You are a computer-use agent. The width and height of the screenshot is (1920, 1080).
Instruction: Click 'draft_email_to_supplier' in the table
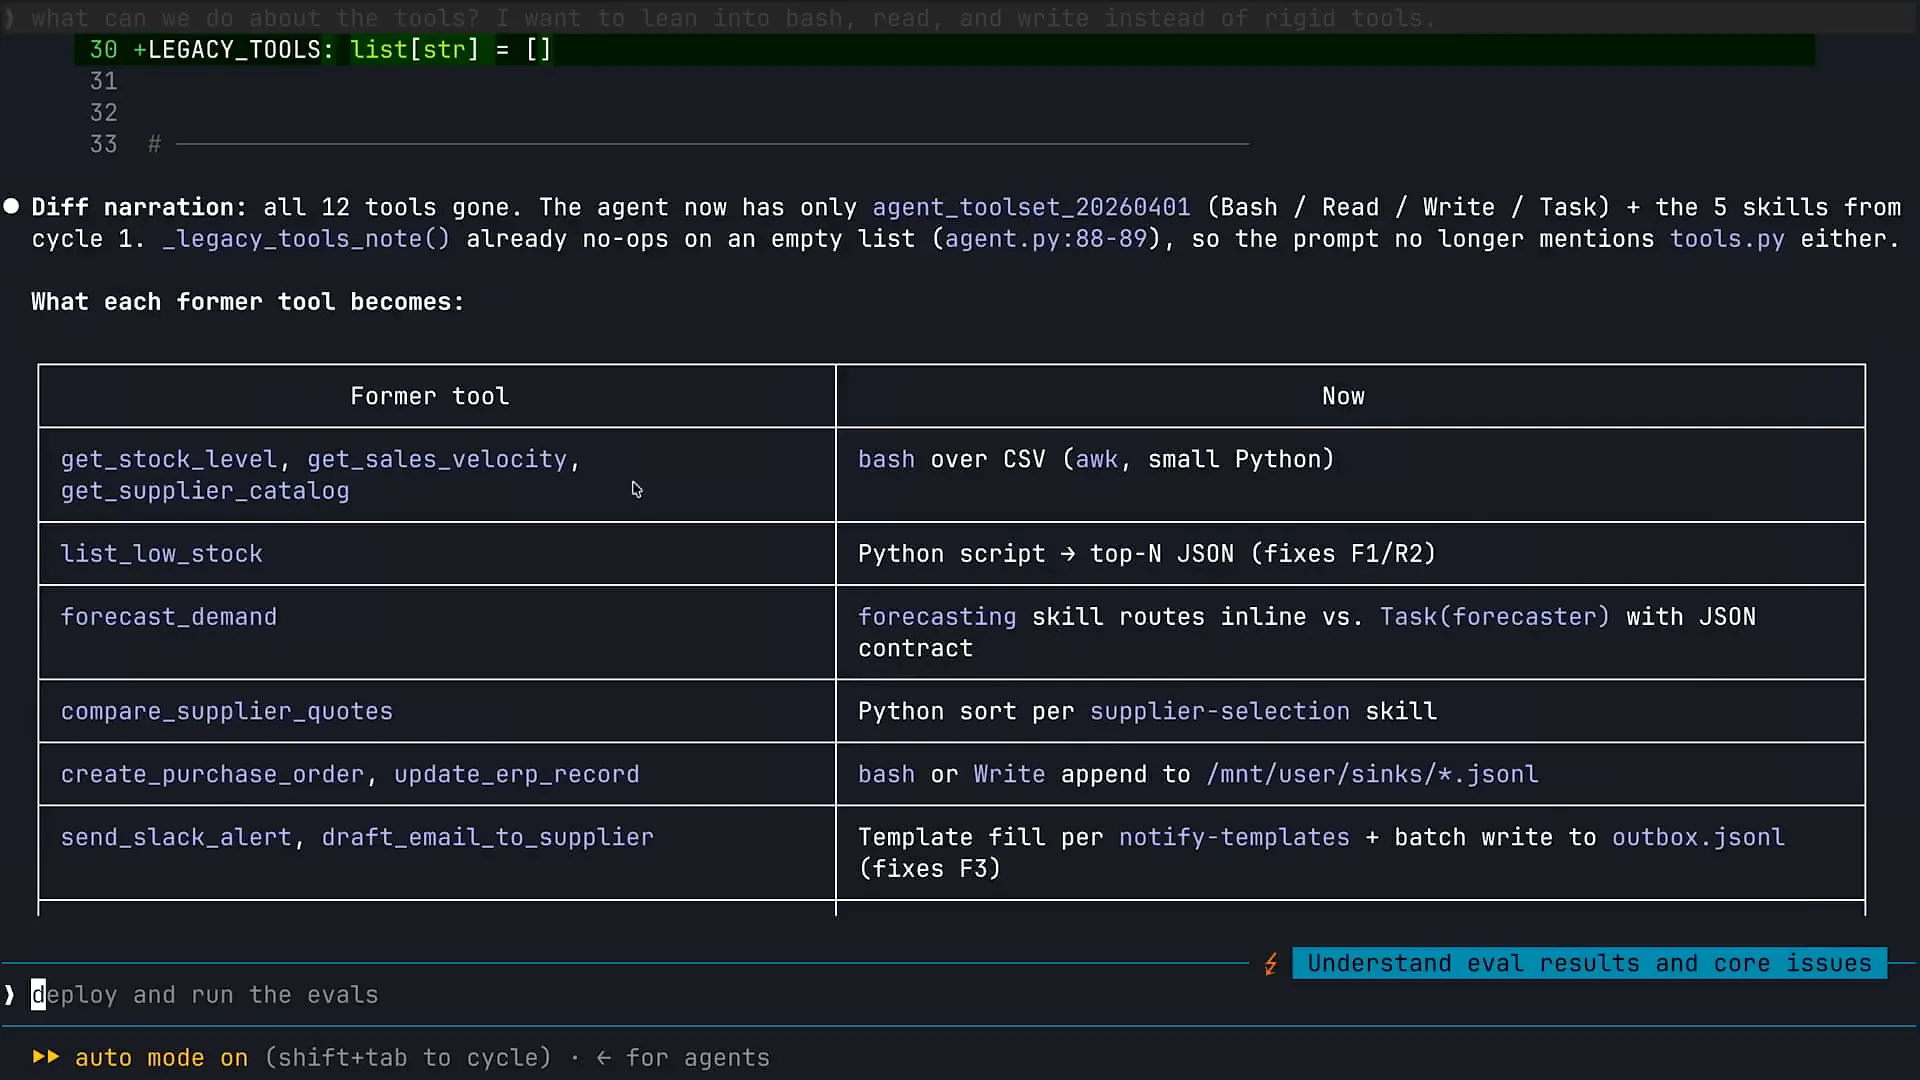[x=487, y=837]
